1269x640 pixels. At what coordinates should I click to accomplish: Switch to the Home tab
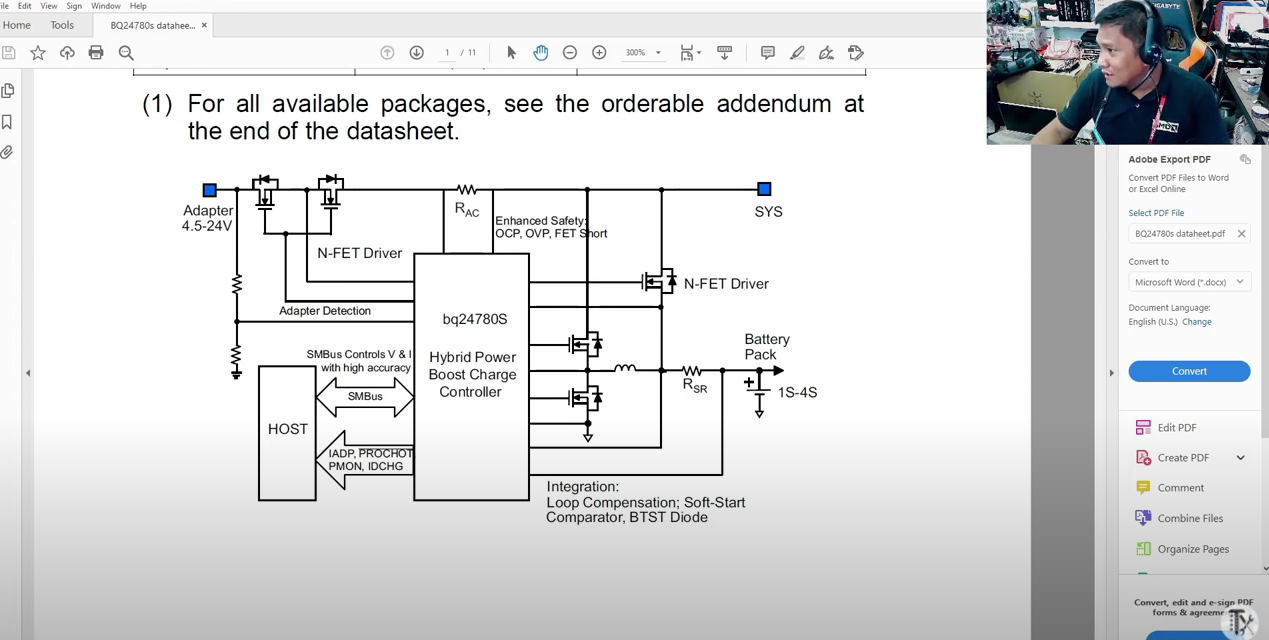(17, 25)
